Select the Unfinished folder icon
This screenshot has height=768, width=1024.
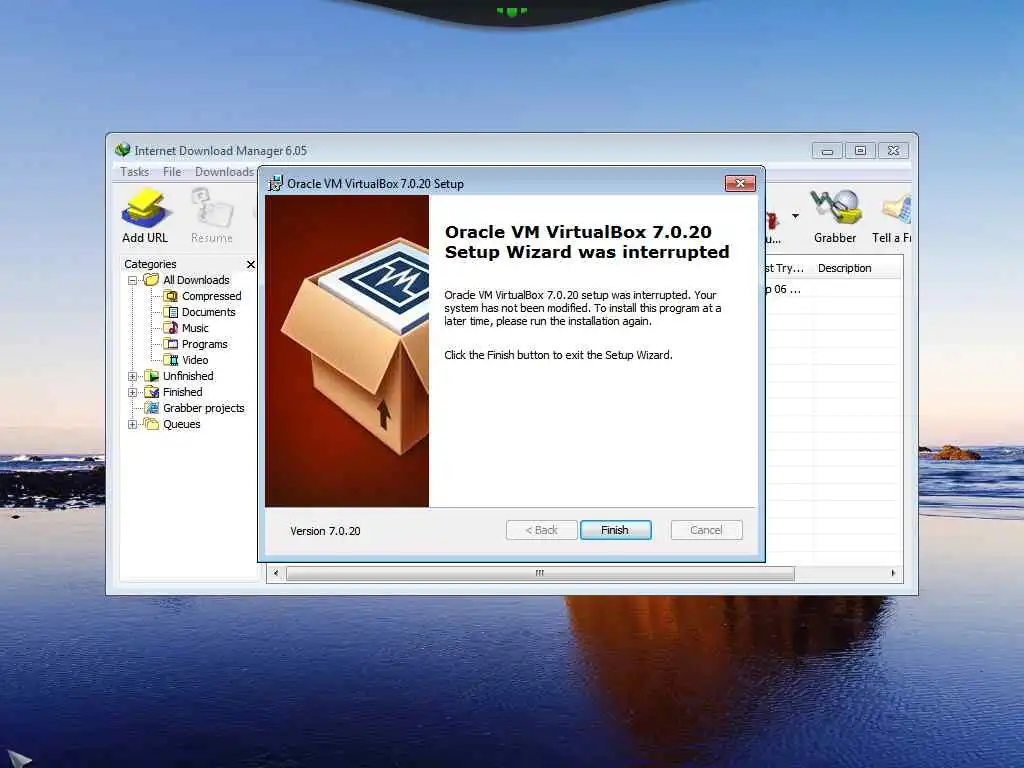click(x=152, y=376)
